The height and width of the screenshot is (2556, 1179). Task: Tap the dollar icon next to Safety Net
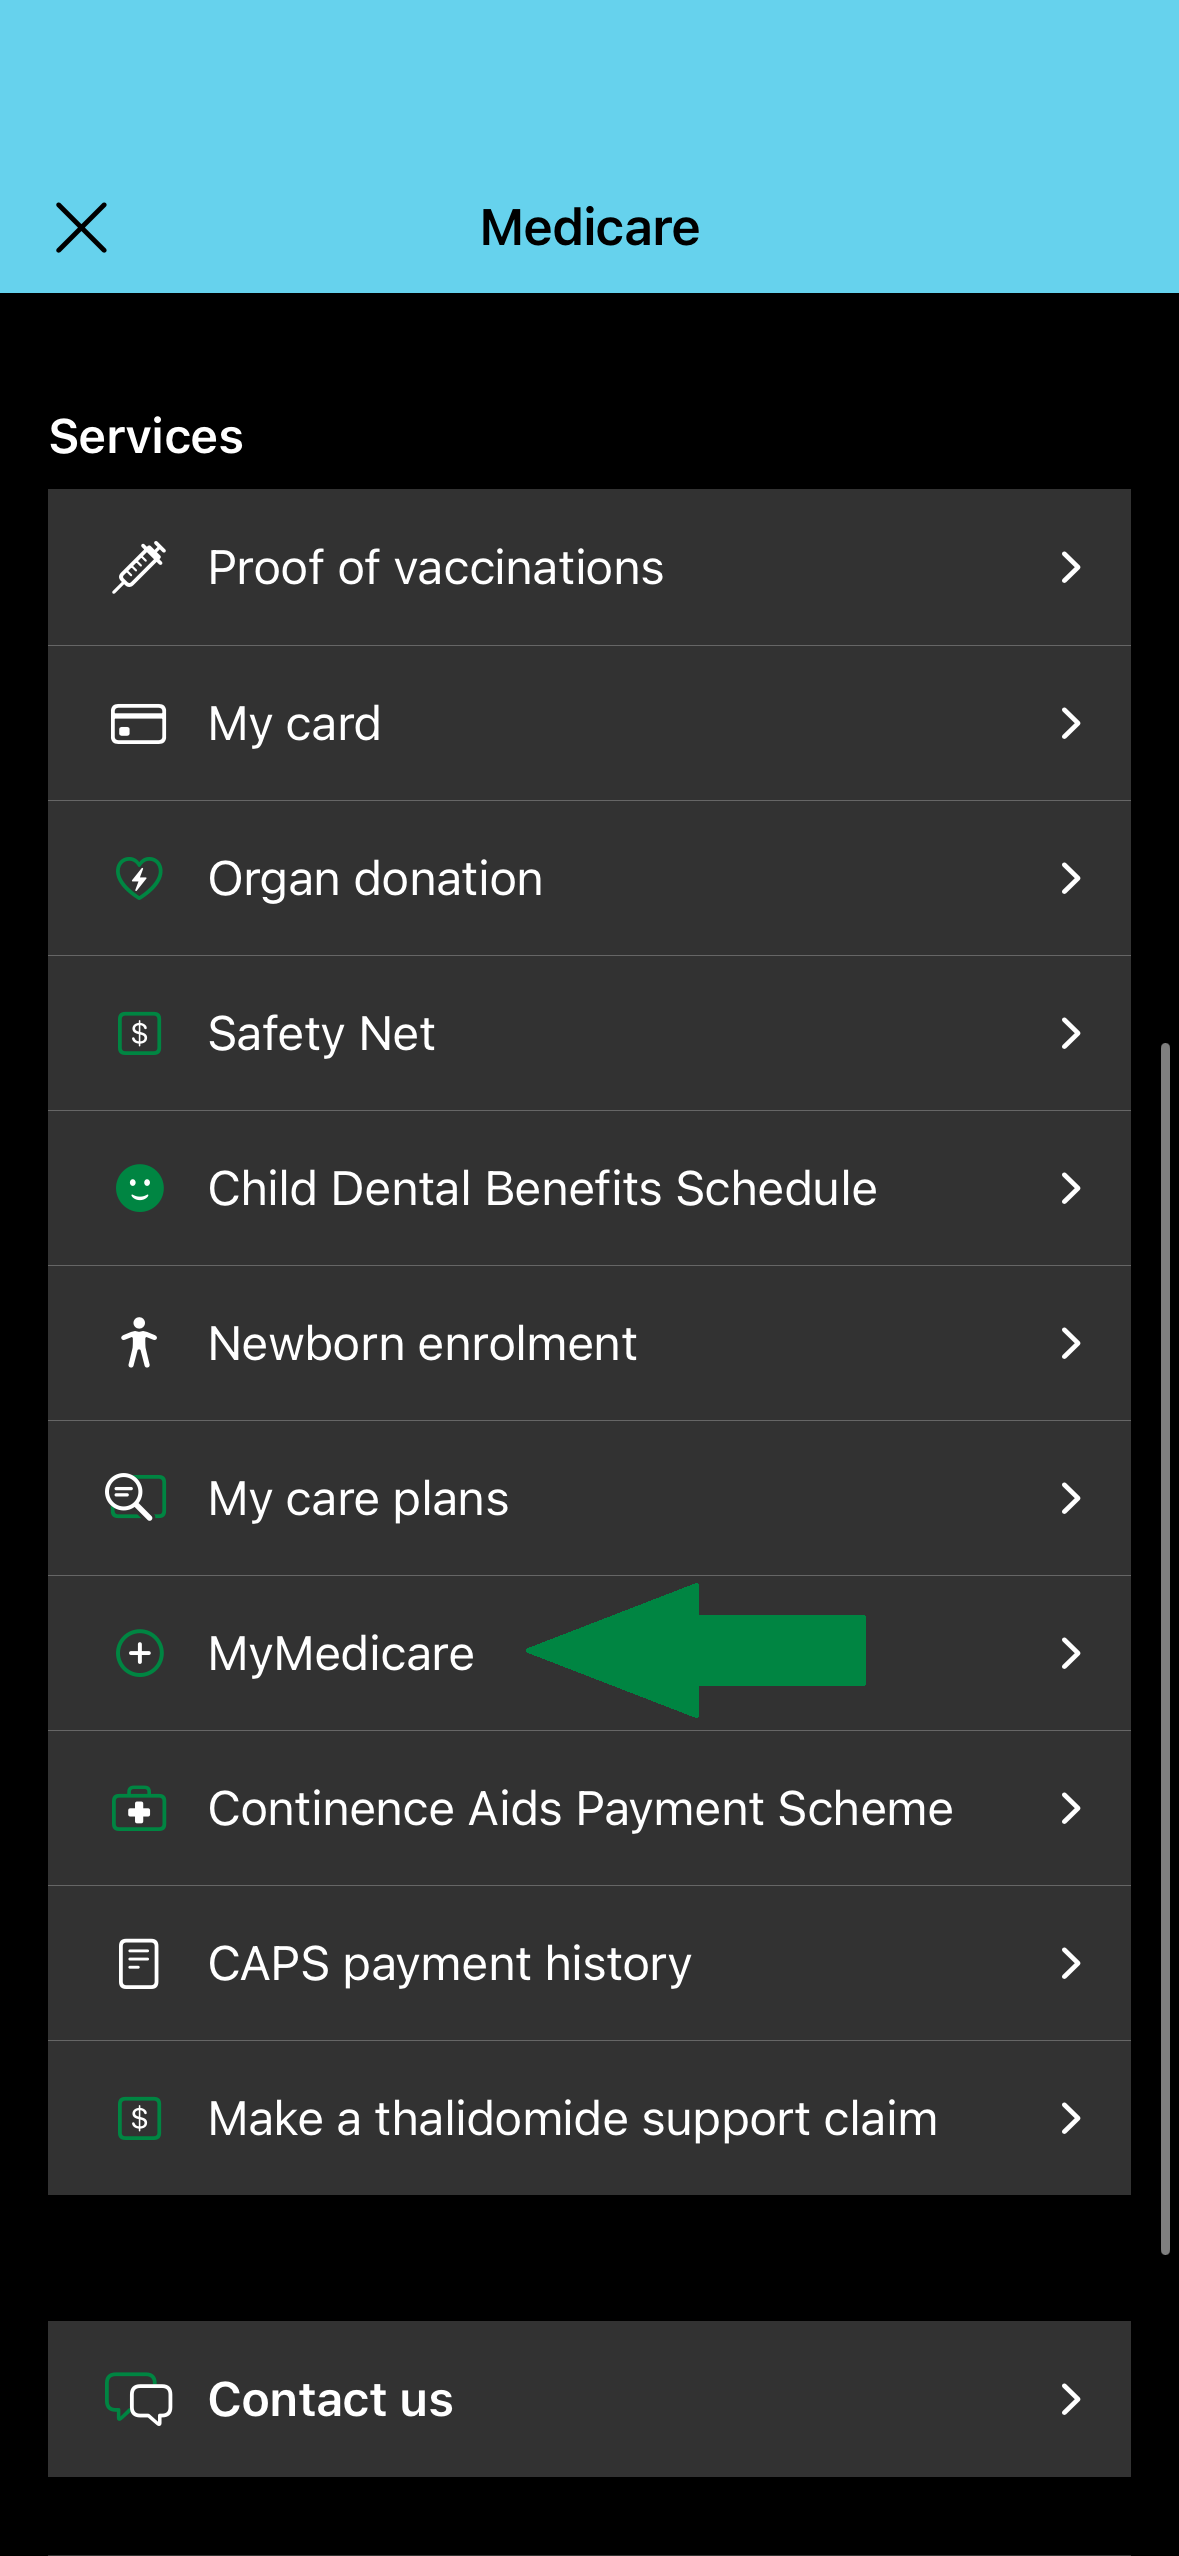[x=139, y=1033]
